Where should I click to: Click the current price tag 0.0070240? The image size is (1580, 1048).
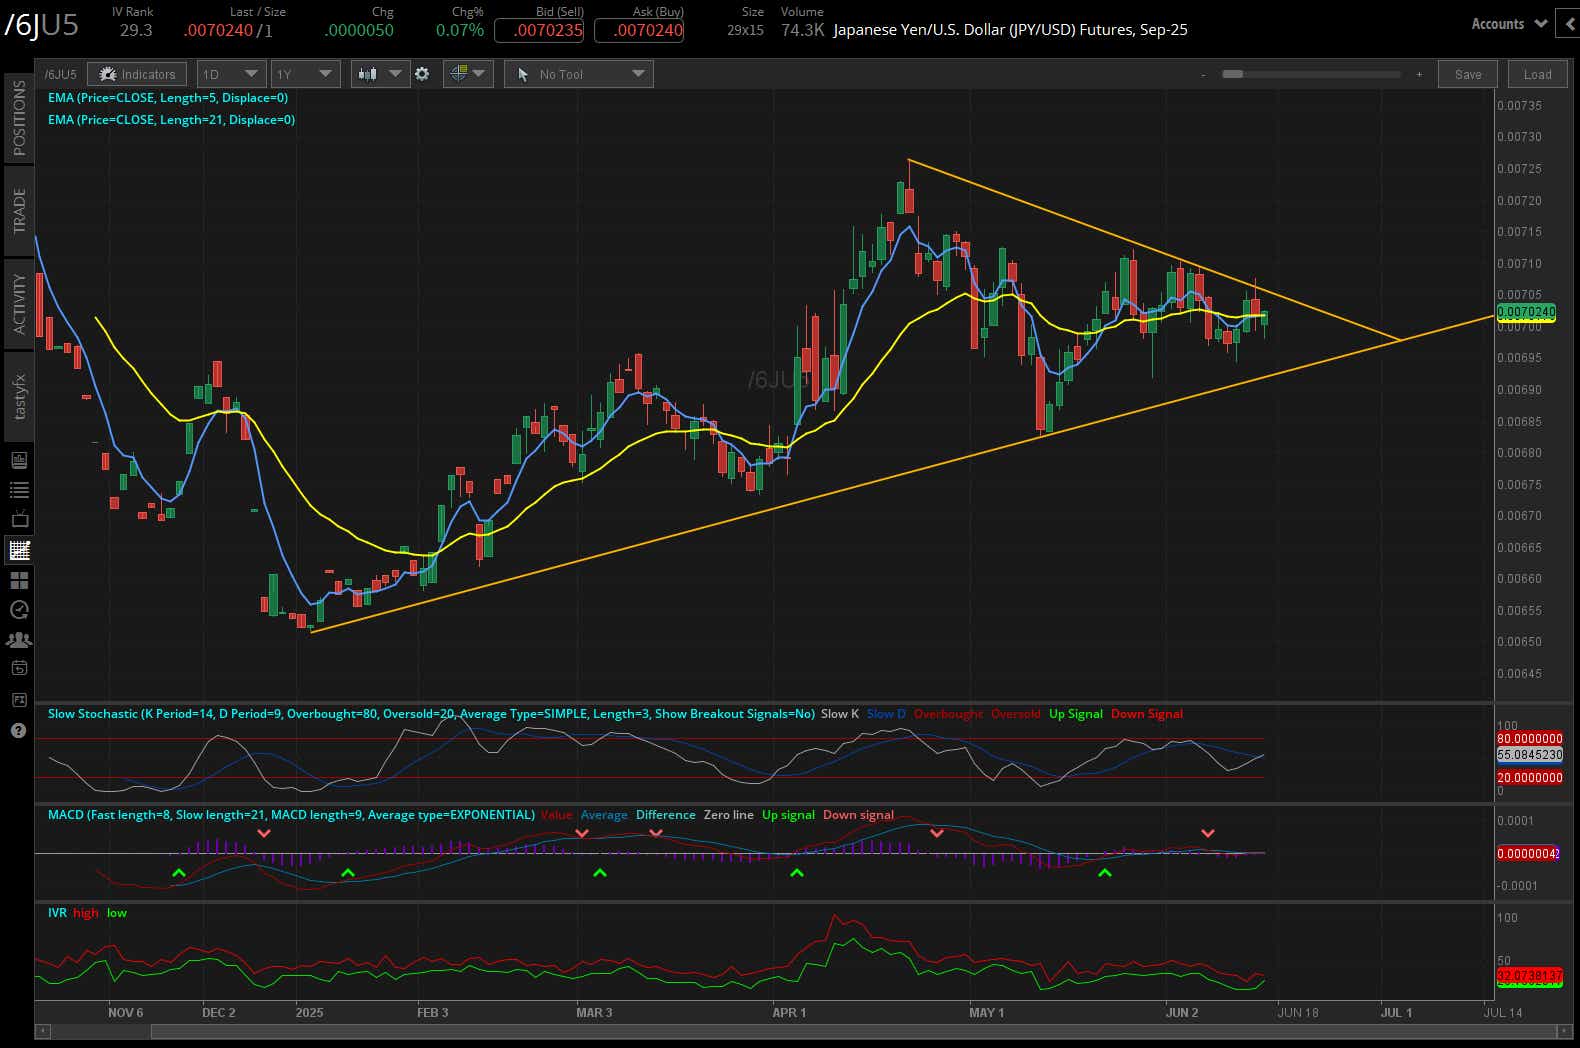[1526, 312]
